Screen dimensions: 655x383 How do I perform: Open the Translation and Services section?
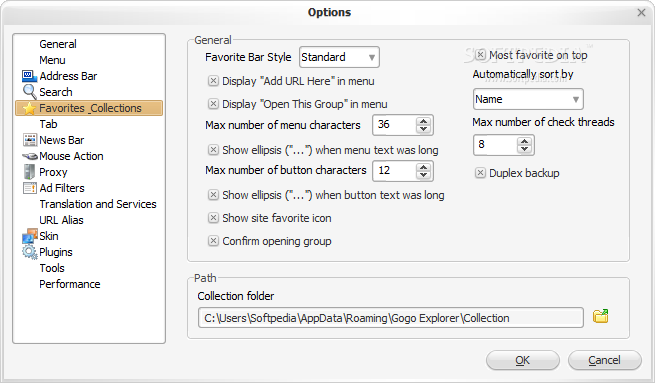pyautogui.click(x=98, y=204)
